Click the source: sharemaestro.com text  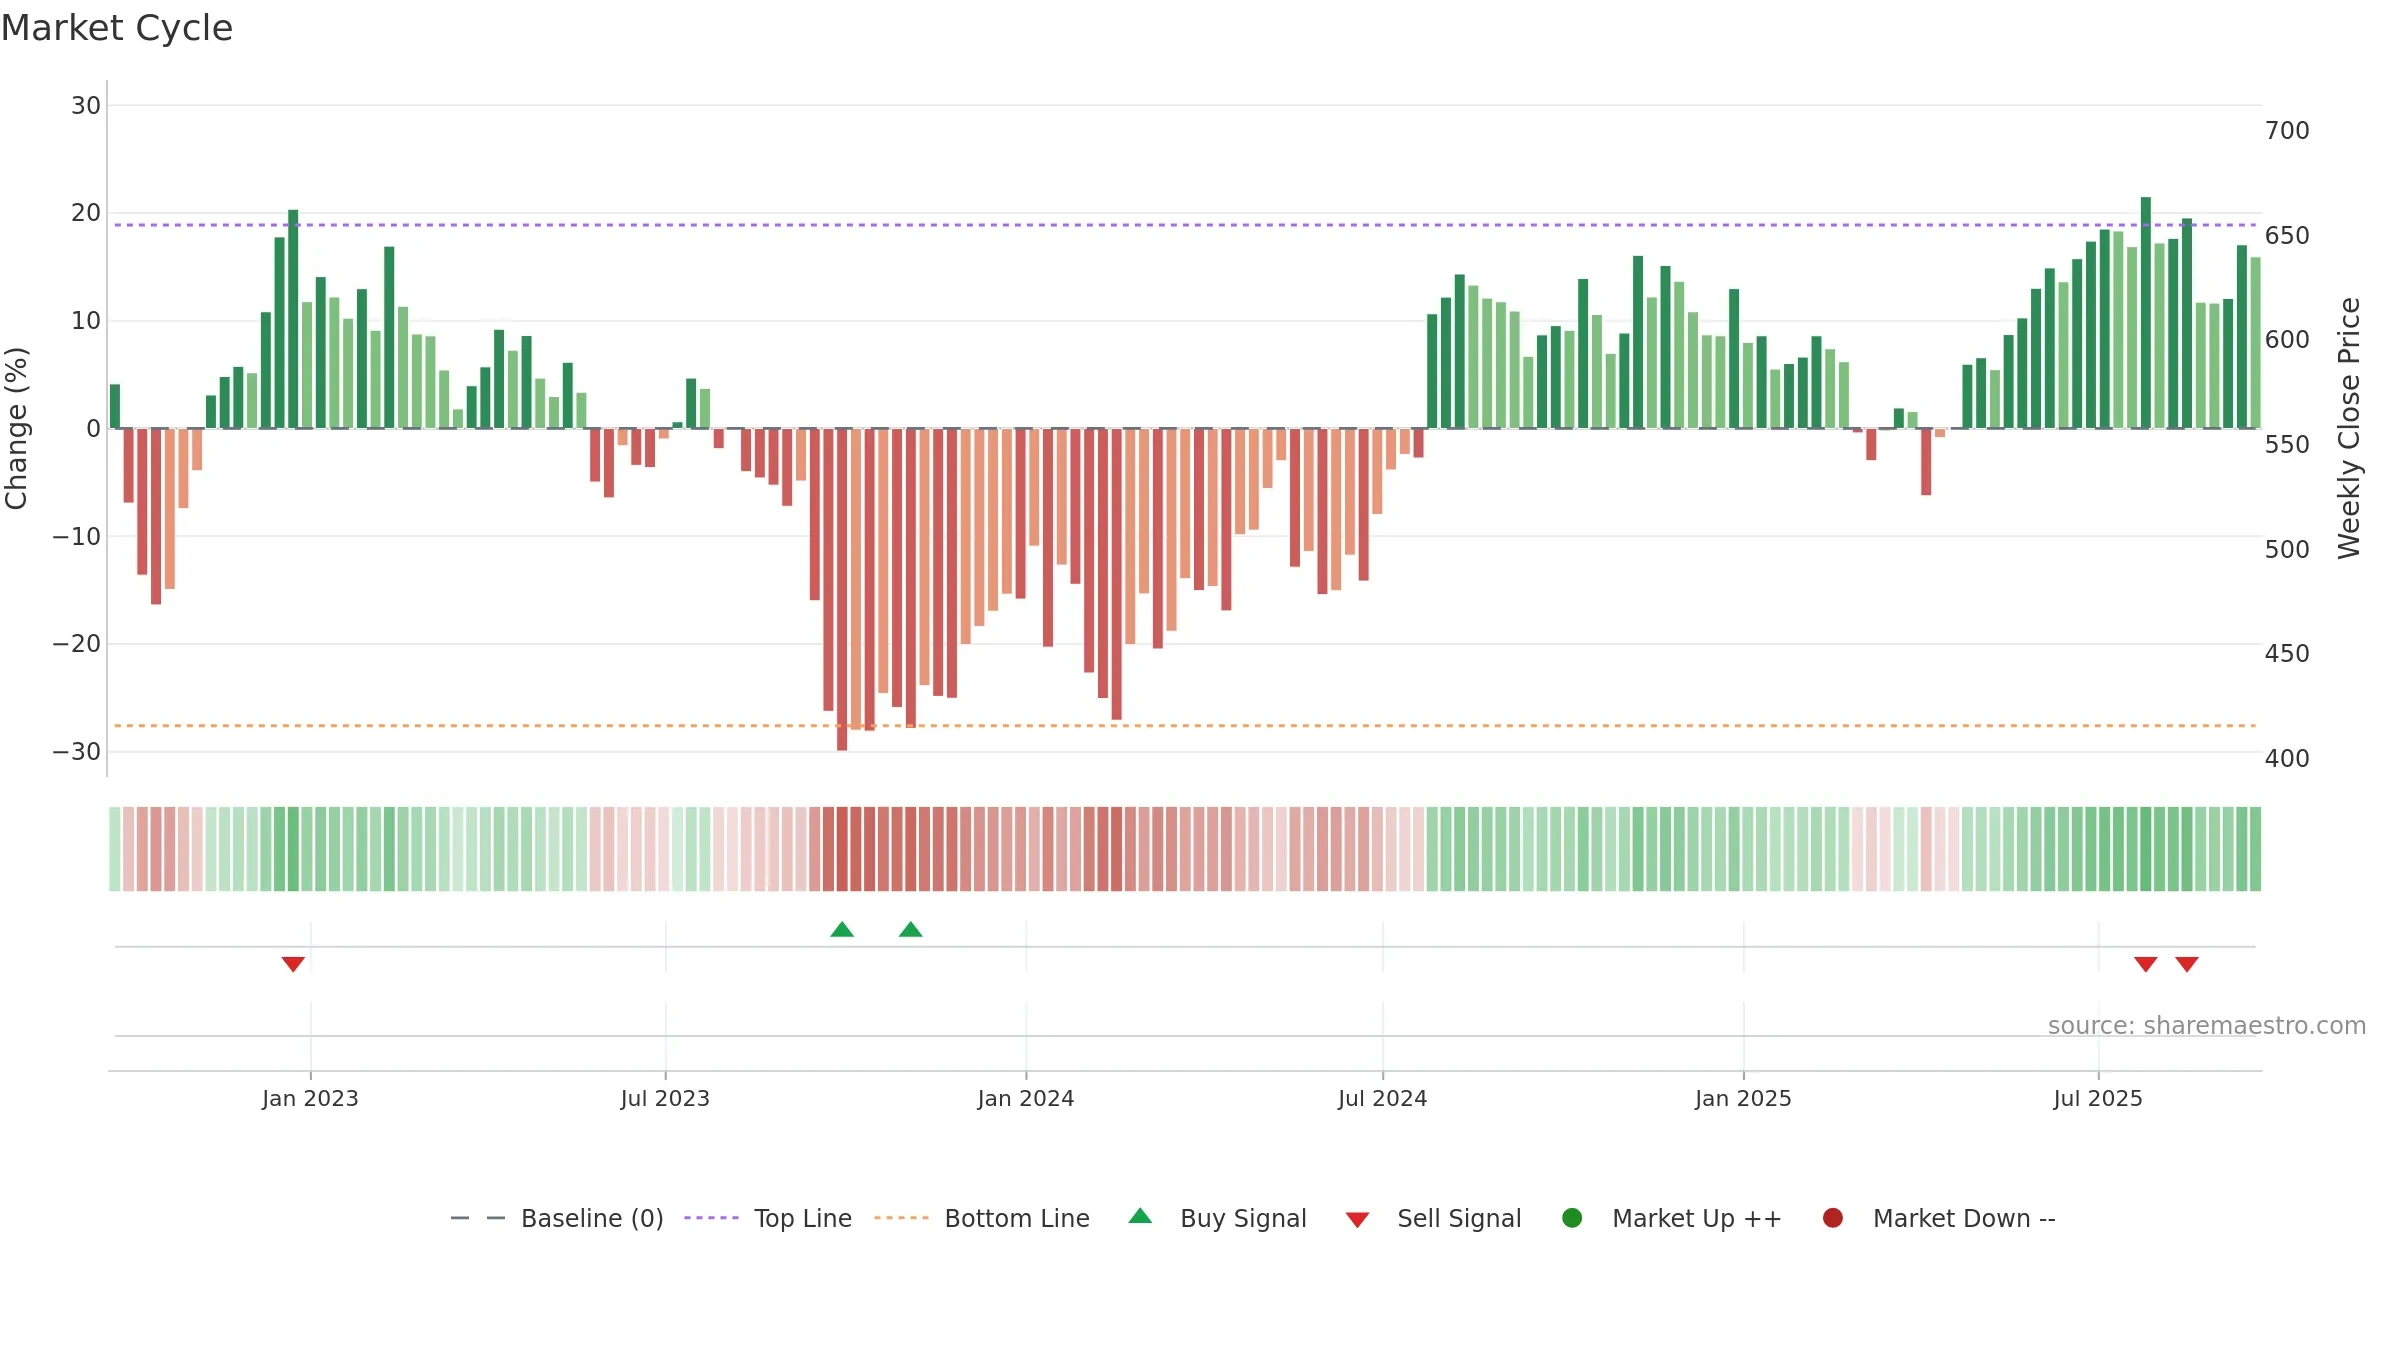pos(2207,1026)
